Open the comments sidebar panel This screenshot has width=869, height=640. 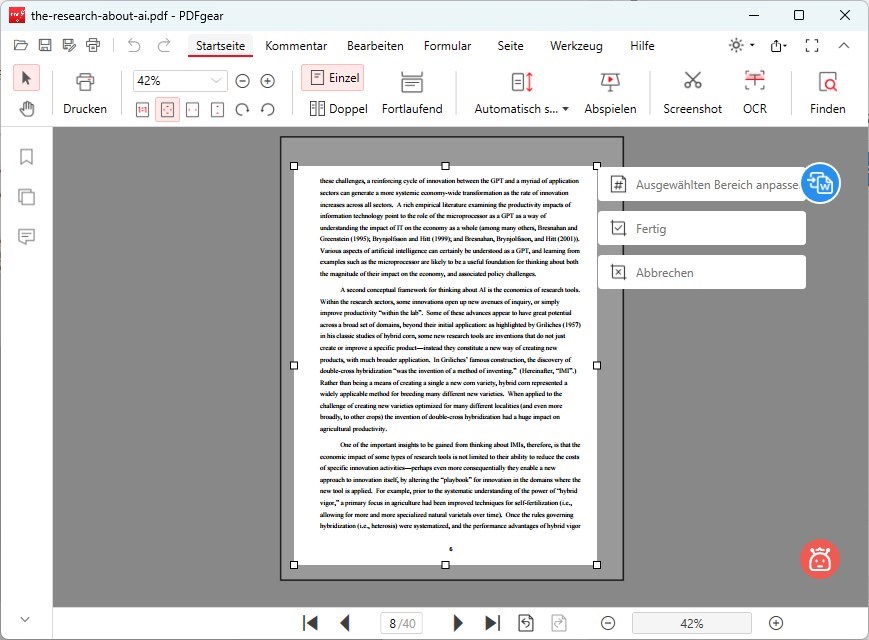pos(27,237)
